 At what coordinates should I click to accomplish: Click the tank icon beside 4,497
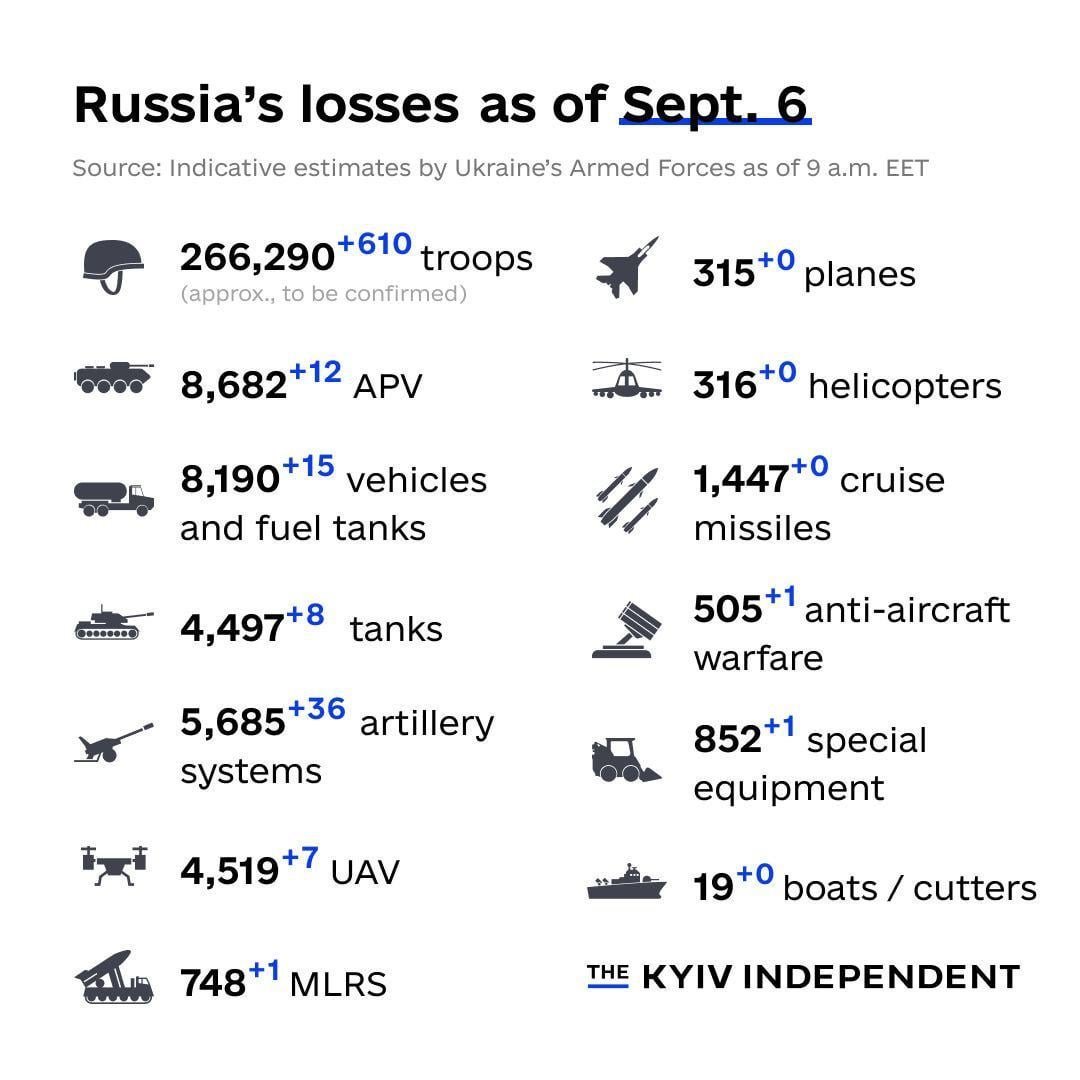[x=114, y=623]
